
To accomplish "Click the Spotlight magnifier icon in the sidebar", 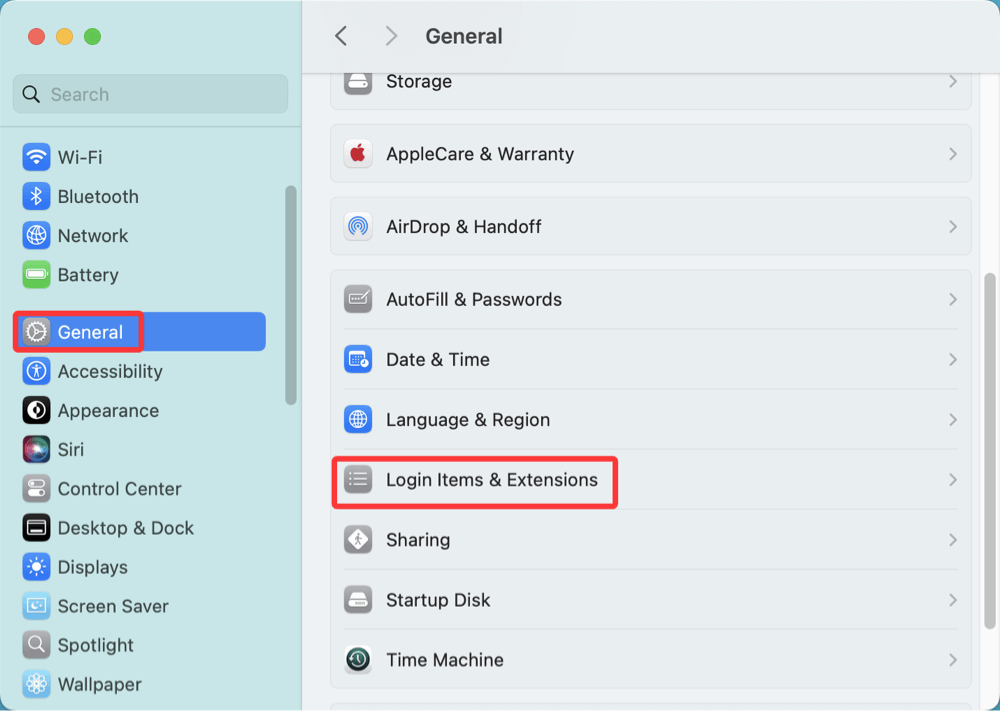I will point(36,645).
